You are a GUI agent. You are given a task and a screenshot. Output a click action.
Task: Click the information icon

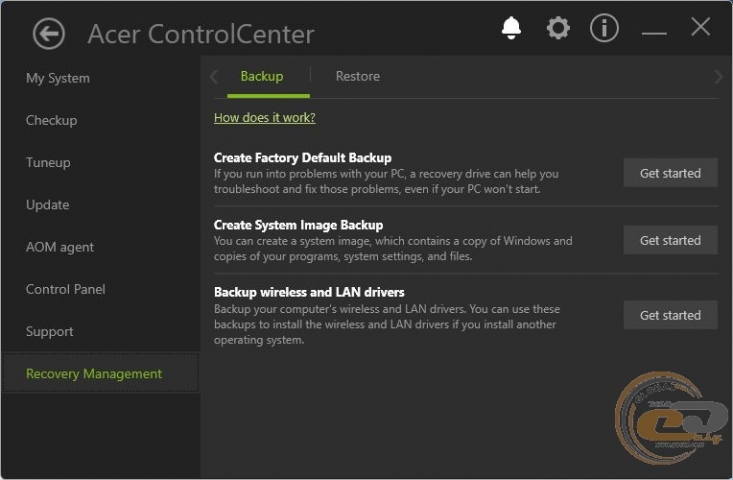(604, 29)
